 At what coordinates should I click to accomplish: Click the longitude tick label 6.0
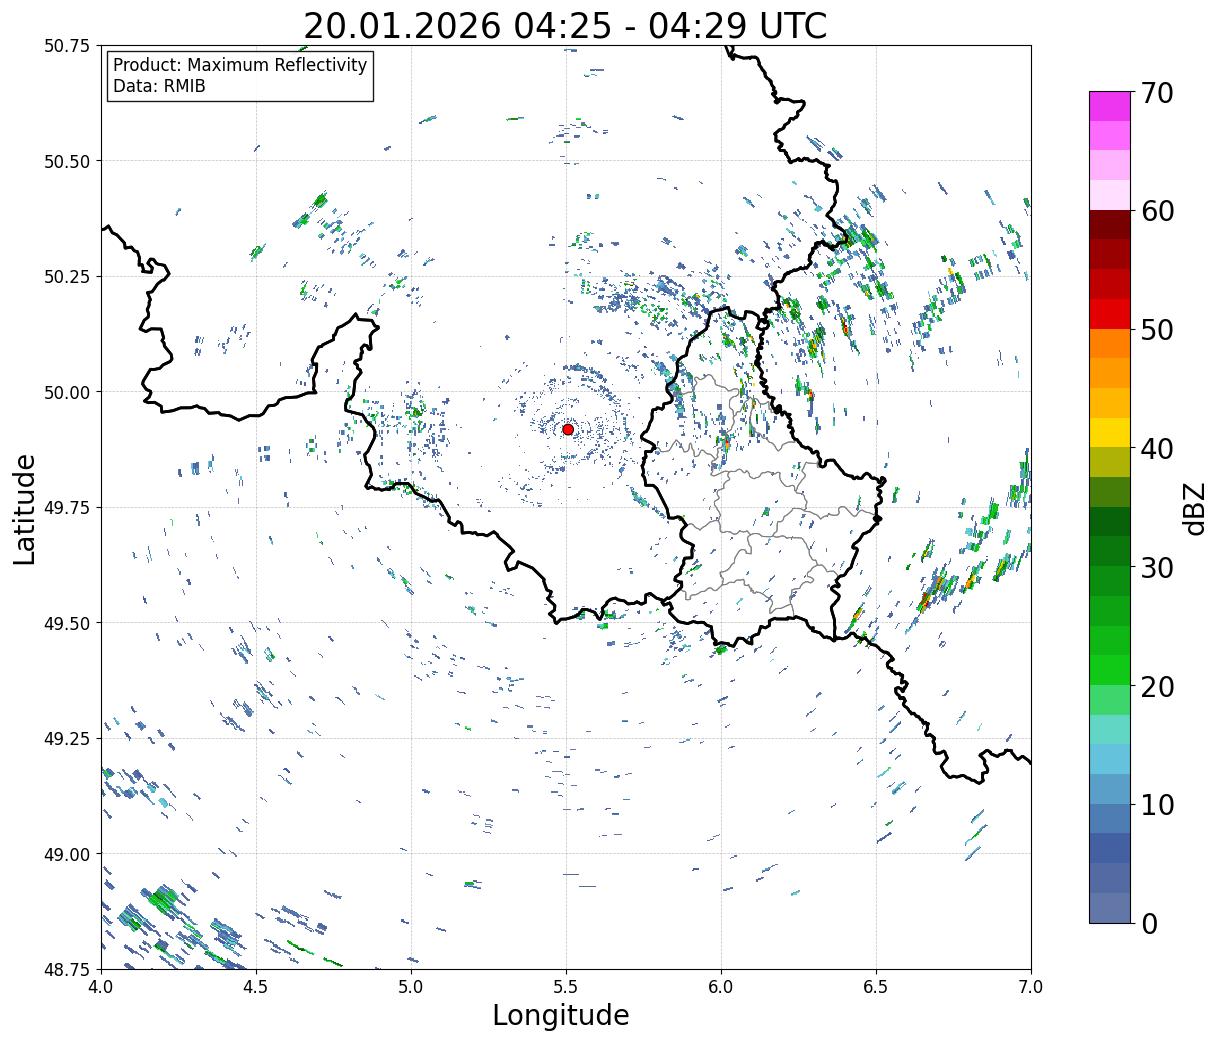tap(721, 987)
